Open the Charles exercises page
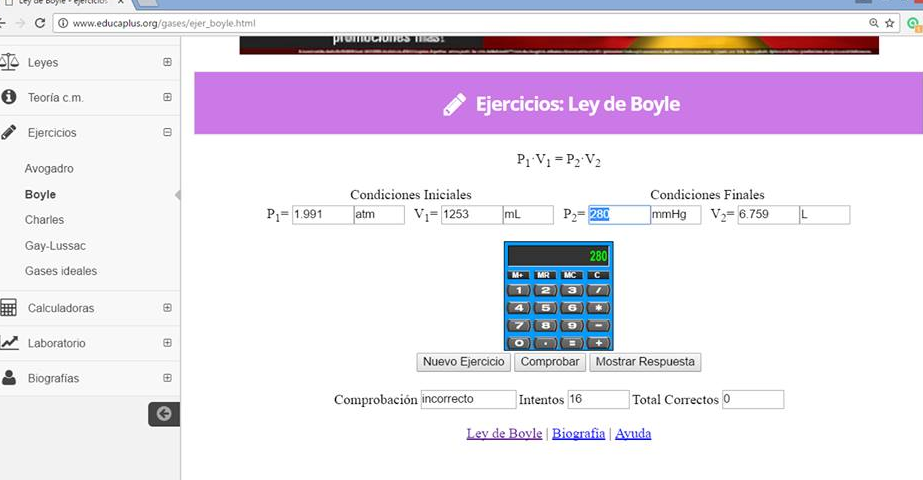Image resolution: width=923 pixels, height=480 pixels. pyautogui.click(x=44, y=220)
